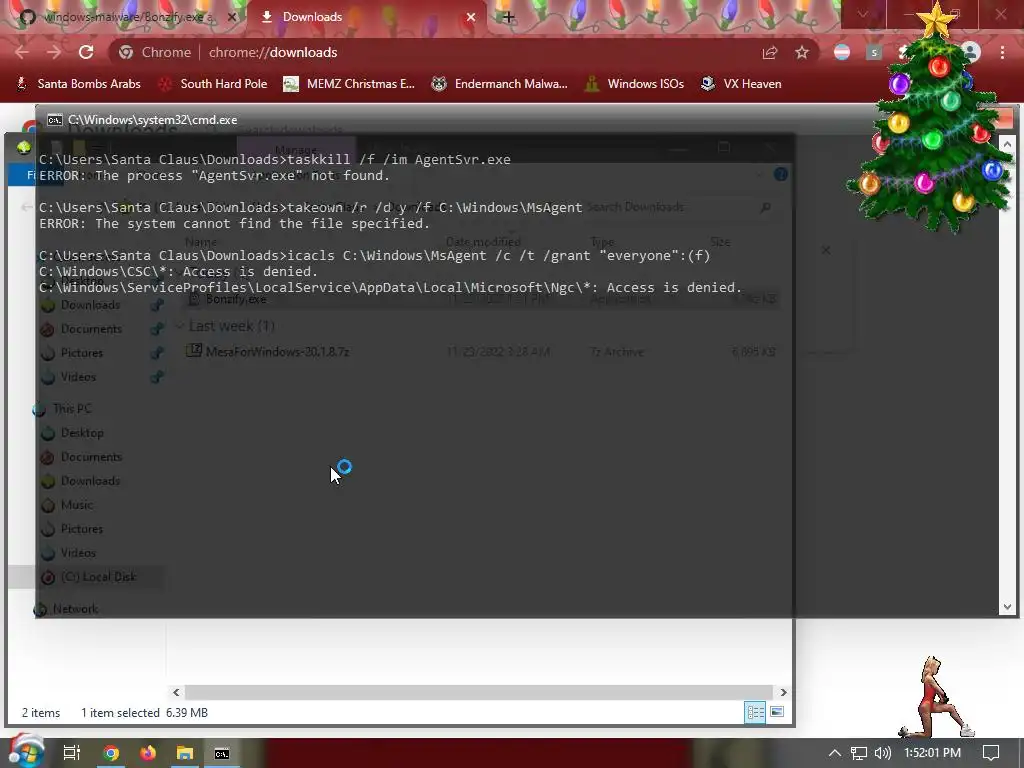The width and height of the screenshot is (1024, 768).
Task: Go forward in Chrome
Action: click(x=54, y=52)
